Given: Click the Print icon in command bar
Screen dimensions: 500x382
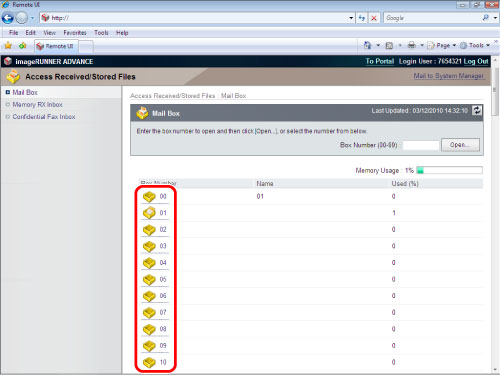Looking at the screenshot, I should coord(412,45).
